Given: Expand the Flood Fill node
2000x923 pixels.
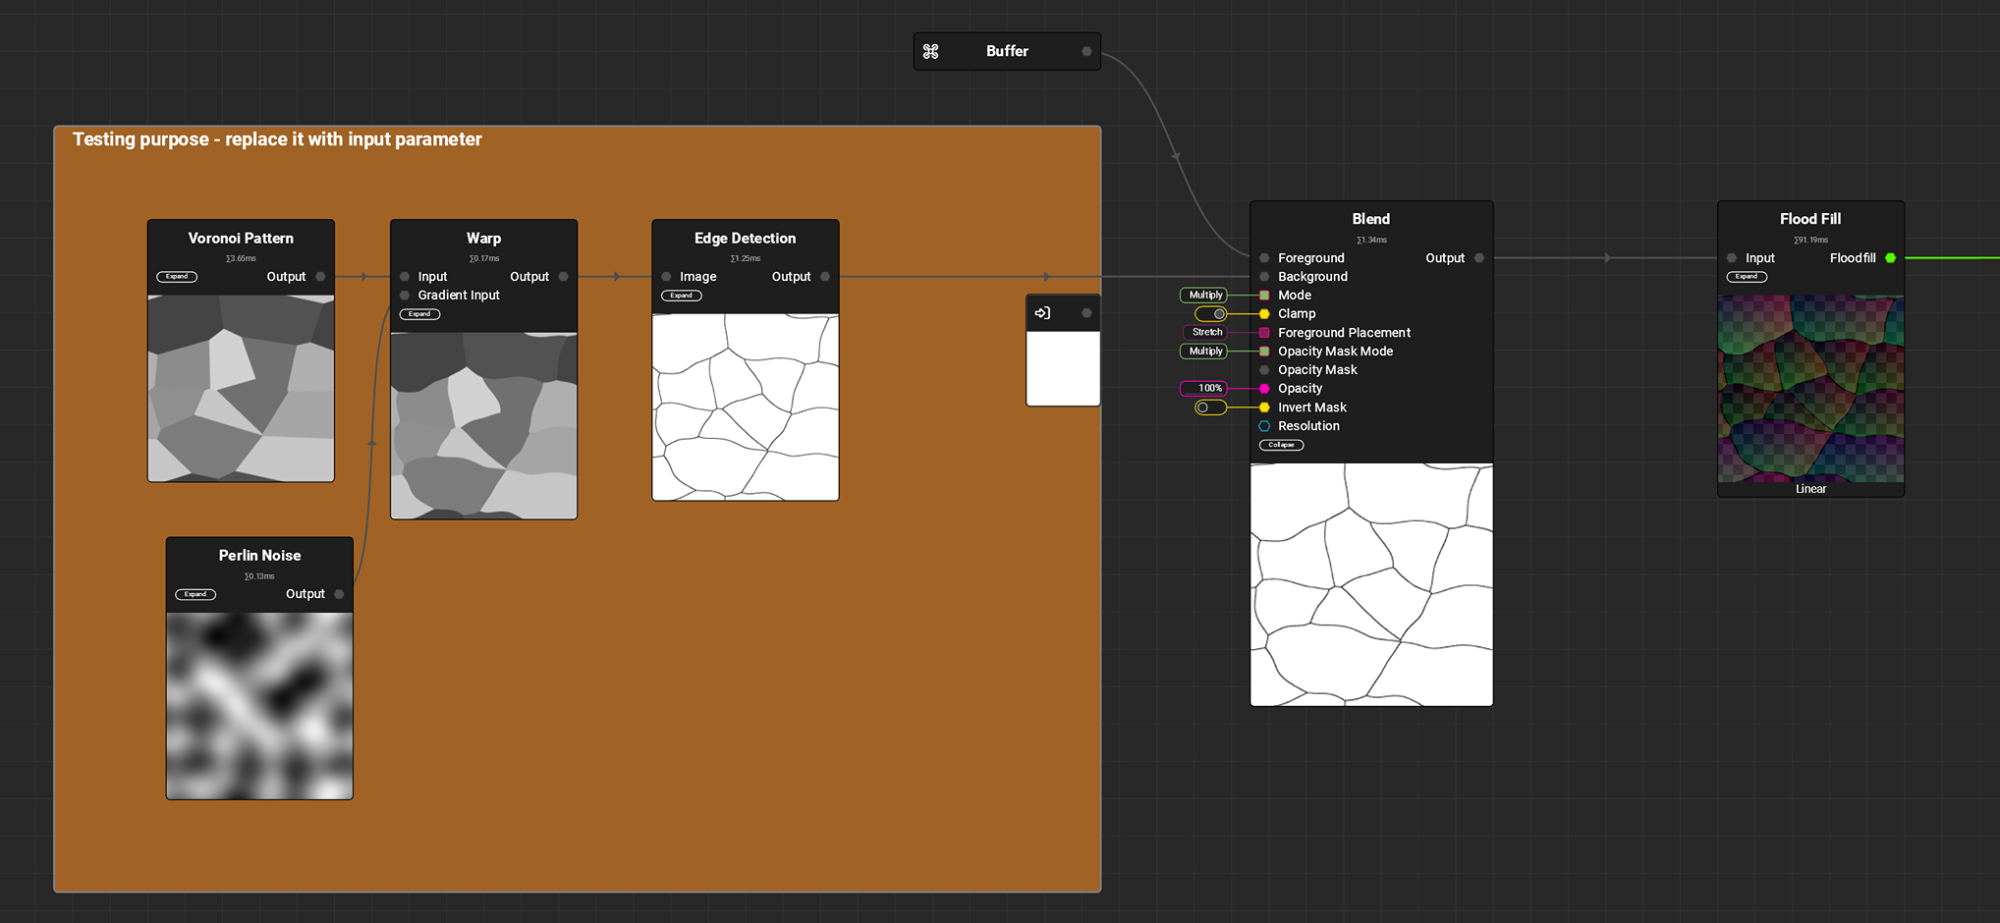Looking at the screenshot, I should (x=1746, y=277).
